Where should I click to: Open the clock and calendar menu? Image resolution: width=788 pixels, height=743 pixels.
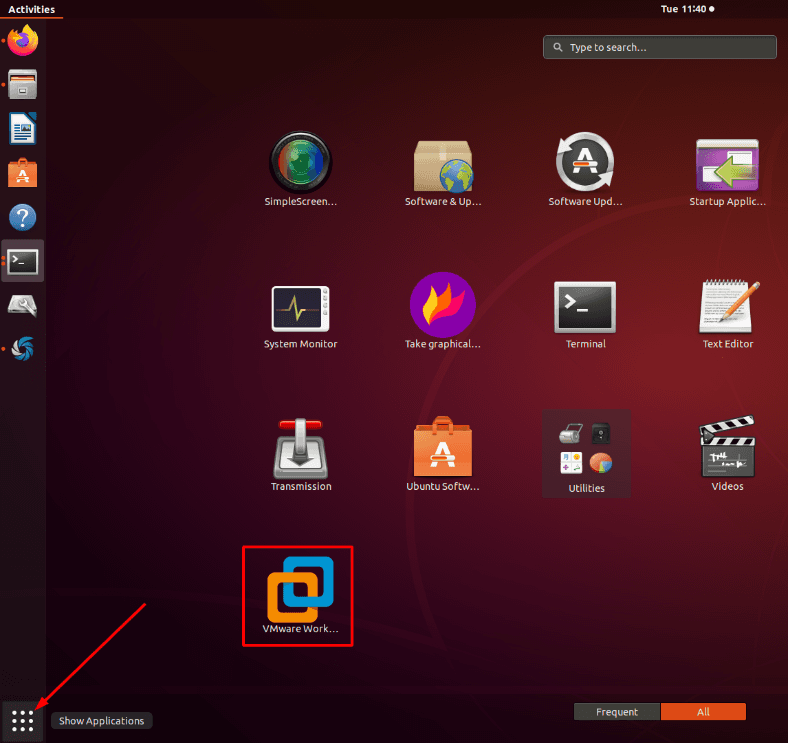687,9
